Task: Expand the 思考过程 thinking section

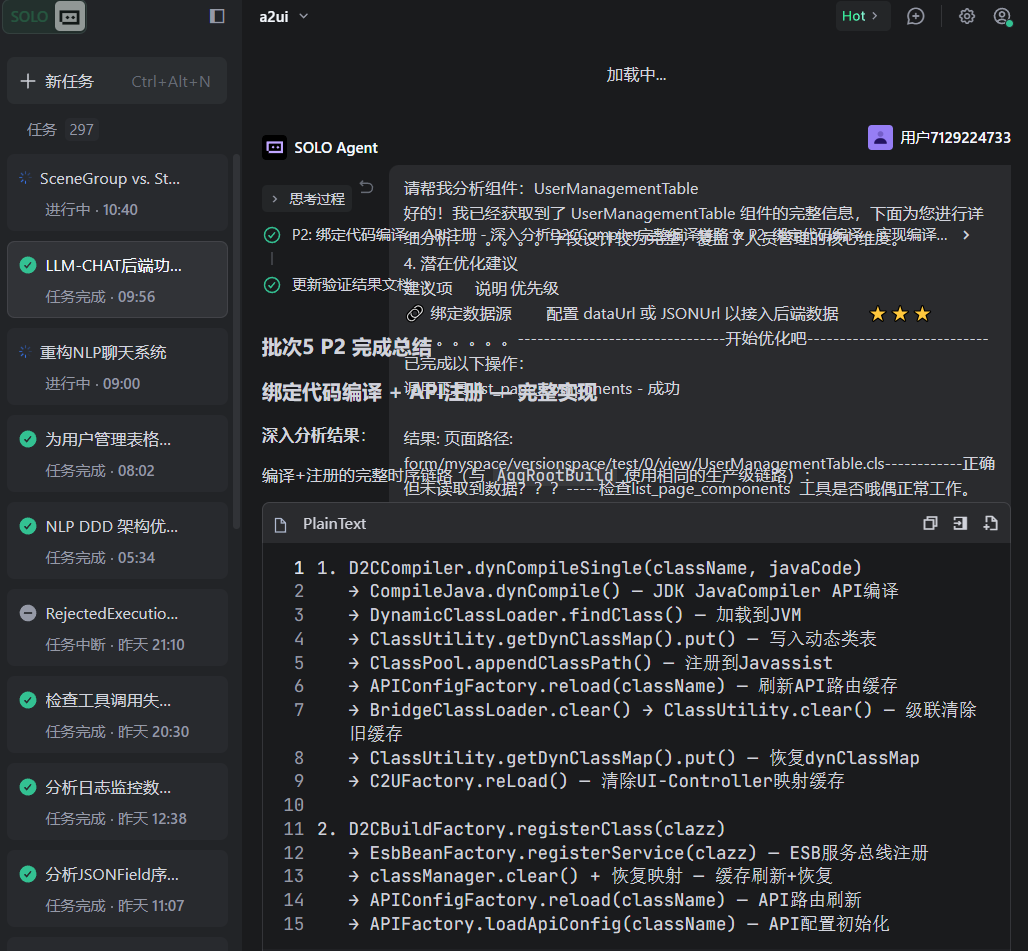Action: (x=307, y=199)
